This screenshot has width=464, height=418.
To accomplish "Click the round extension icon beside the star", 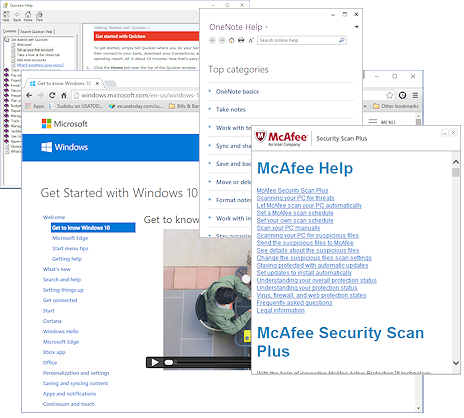I will pos(402,96).
